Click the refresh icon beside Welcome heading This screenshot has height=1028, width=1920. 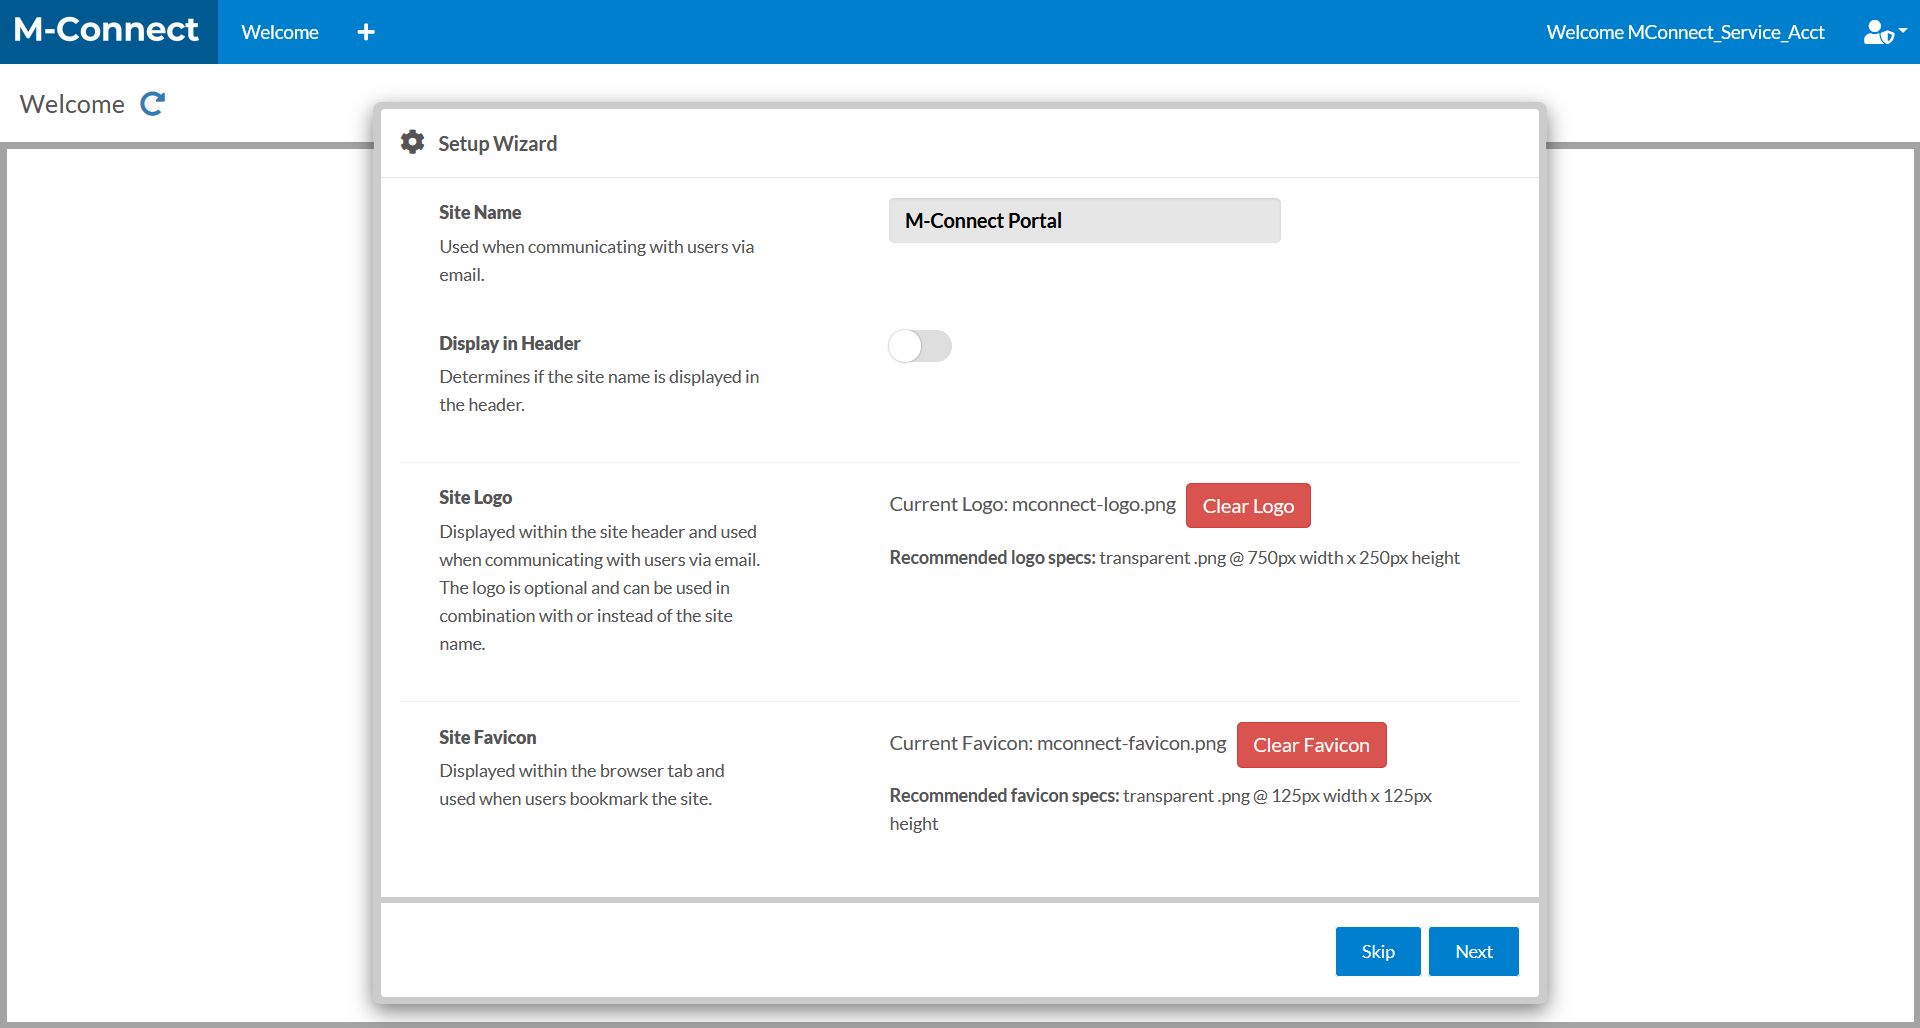pos(153,104)
